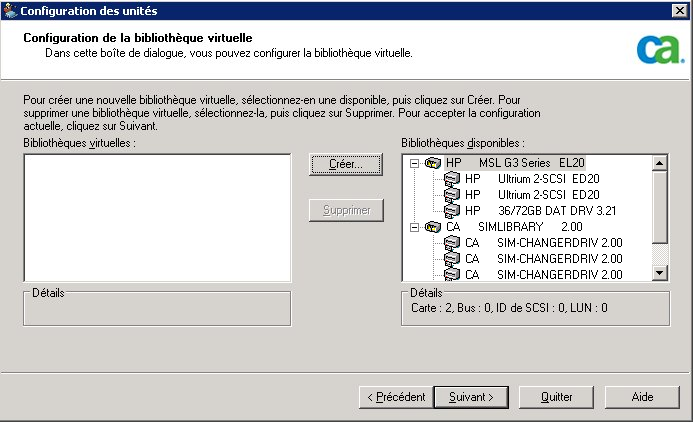Click the first HP Ultrium 2-SCSI drive icon
The height and width of the screenshot is (422, 693).
452,179
